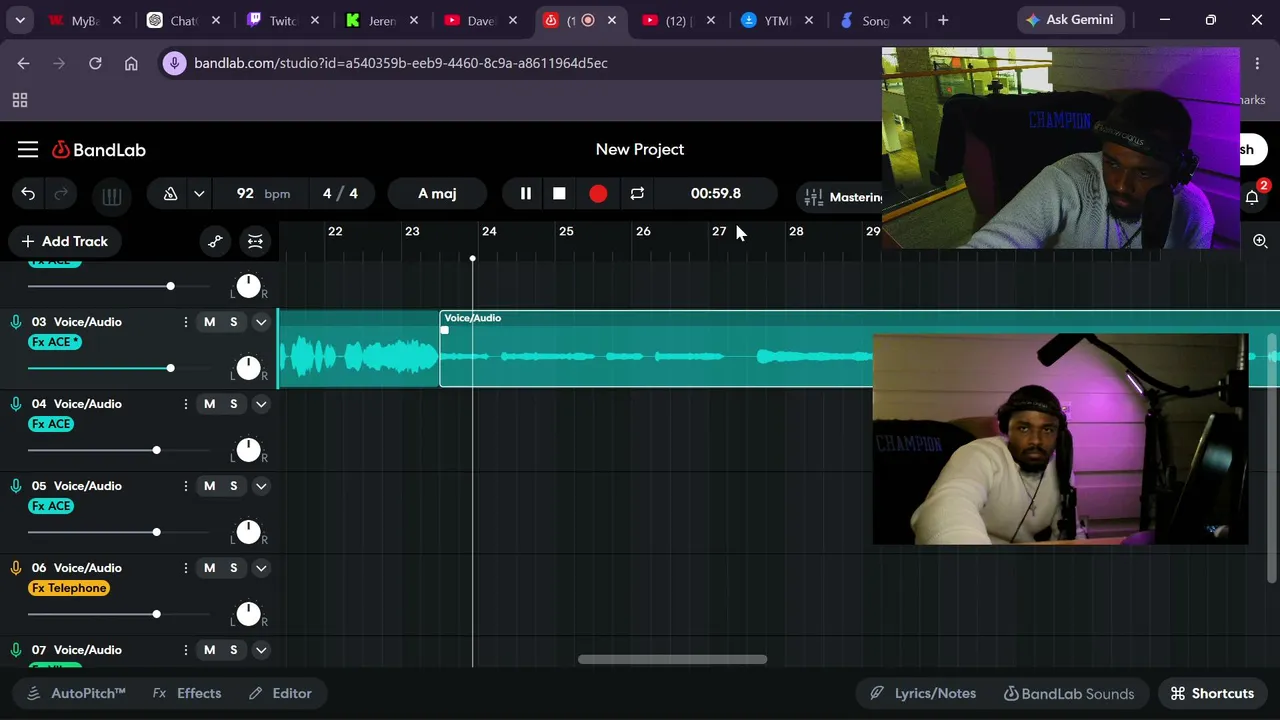
Task: Click Ask Gemini in Chrome
Action: tap(1070, 20)
